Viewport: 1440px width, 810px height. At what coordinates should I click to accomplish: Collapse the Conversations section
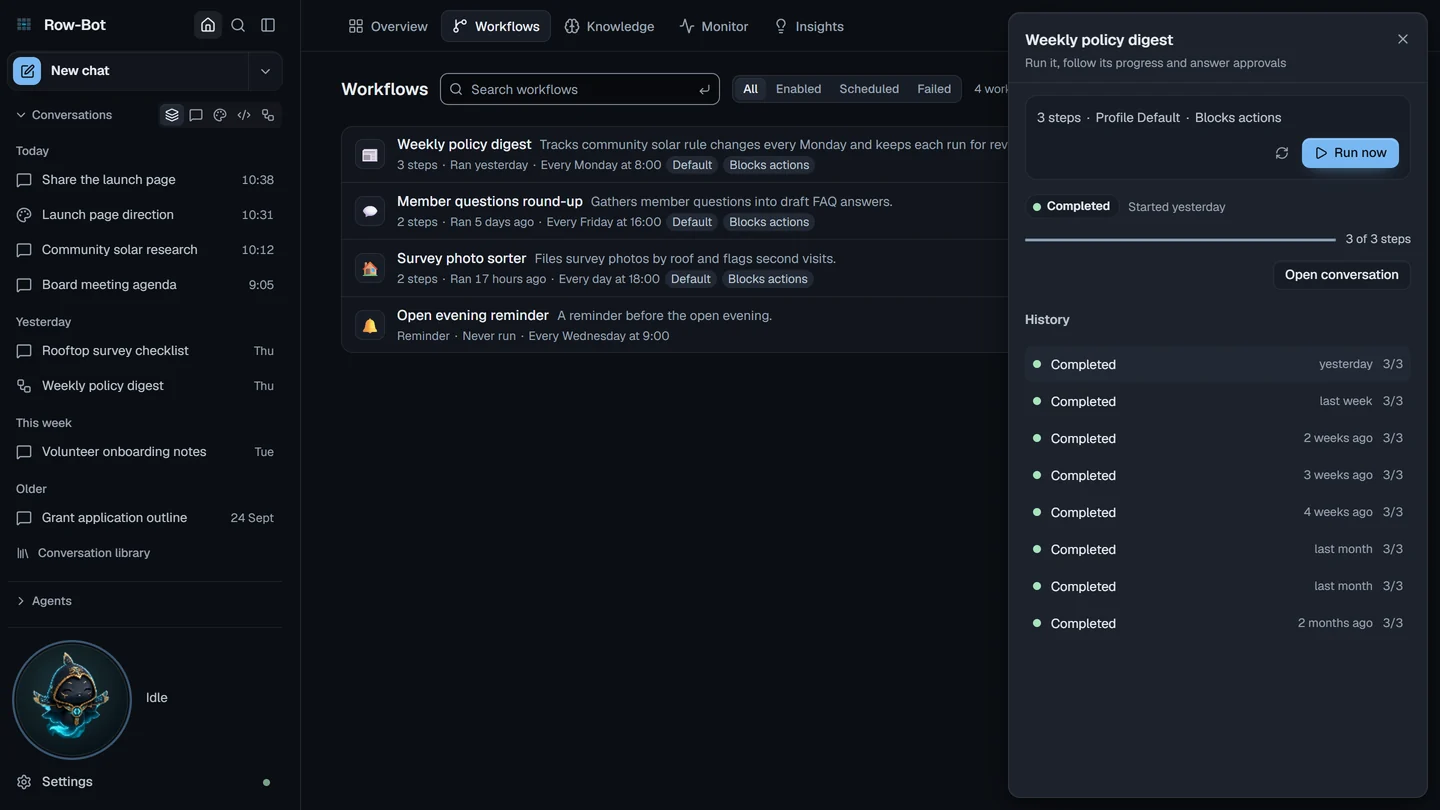(x=63, y=115)
